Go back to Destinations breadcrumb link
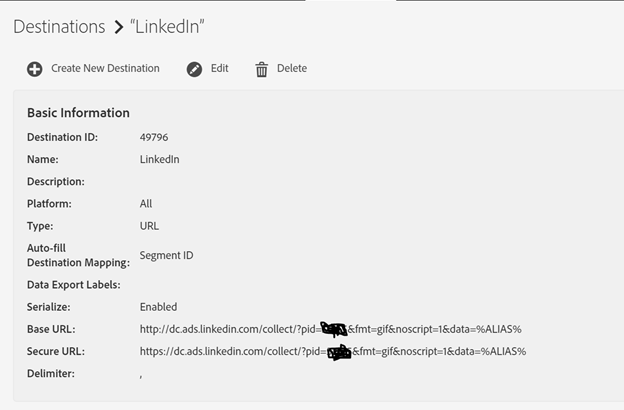 [x=59, y=27]
